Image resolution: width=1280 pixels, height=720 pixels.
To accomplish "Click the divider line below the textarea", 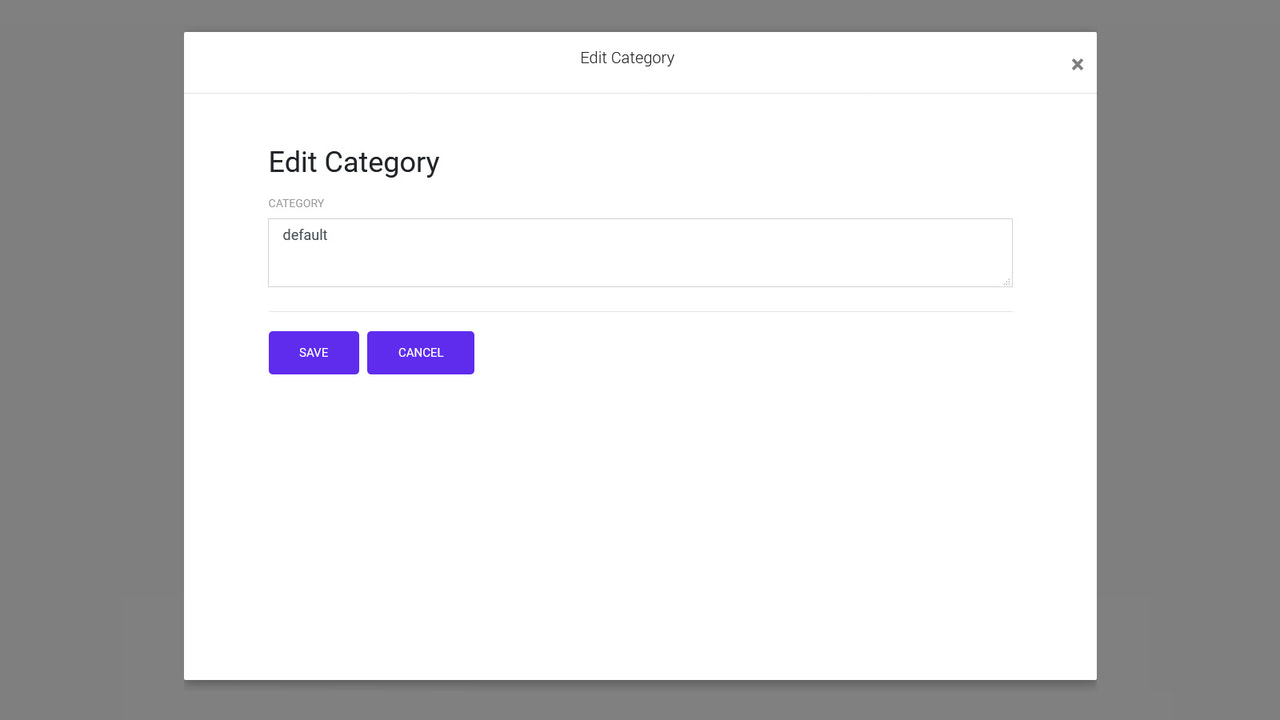I will pyautogui.click(x=640, y=310).
